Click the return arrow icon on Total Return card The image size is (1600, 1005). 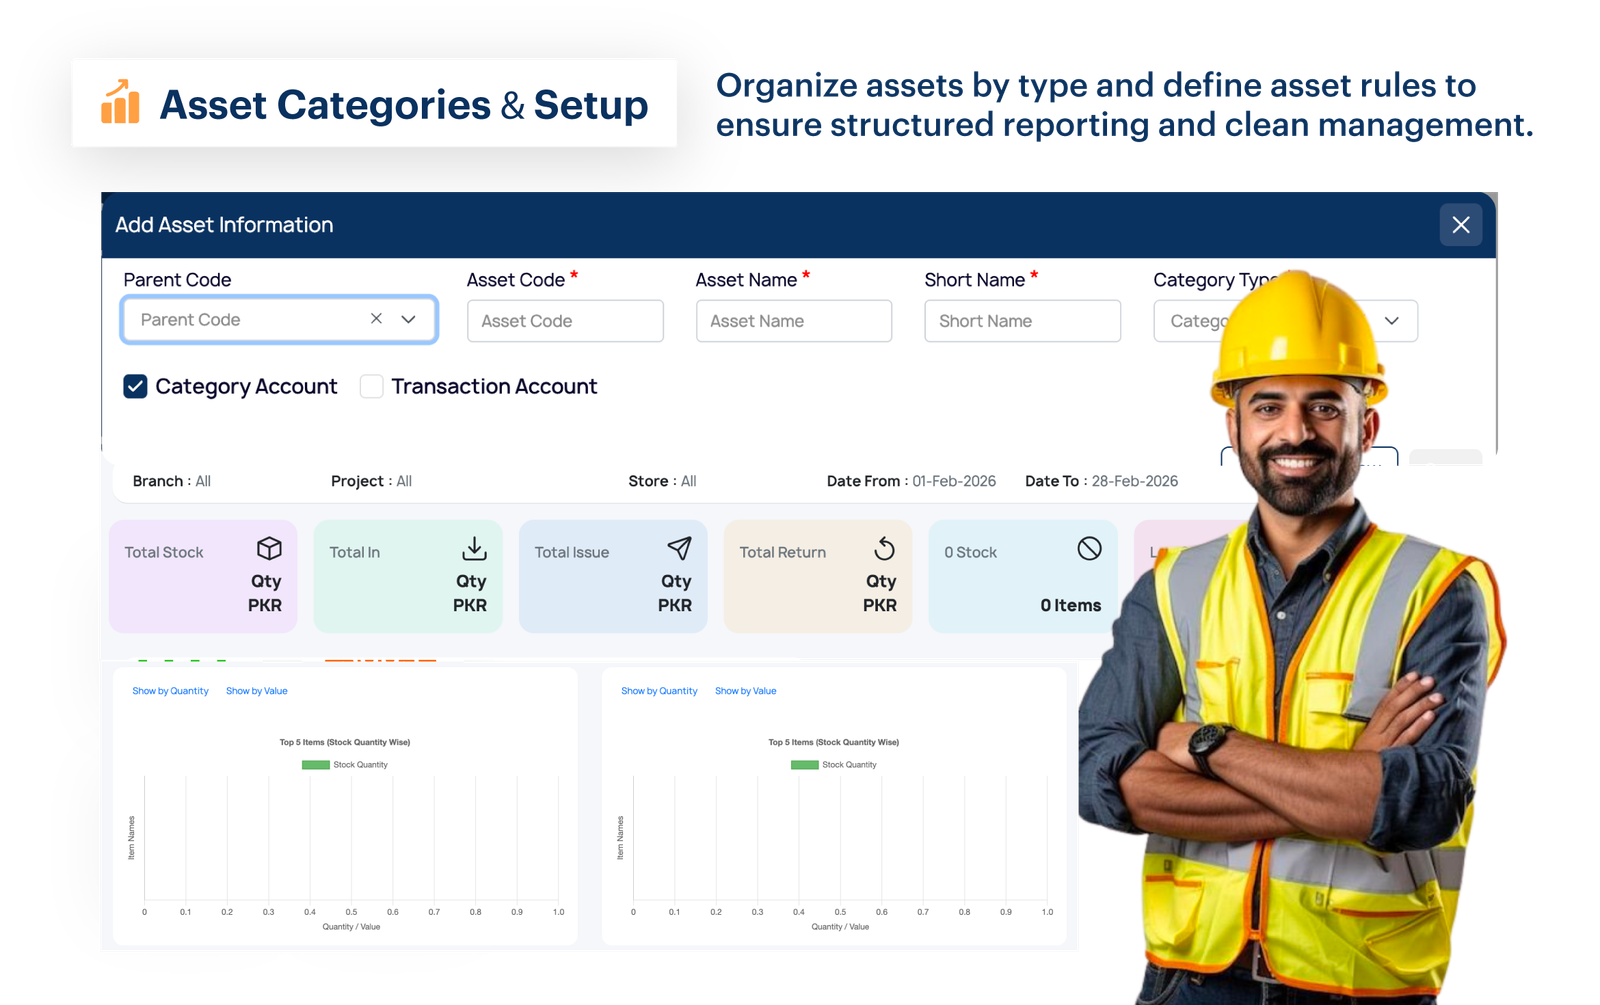(884, 548)
